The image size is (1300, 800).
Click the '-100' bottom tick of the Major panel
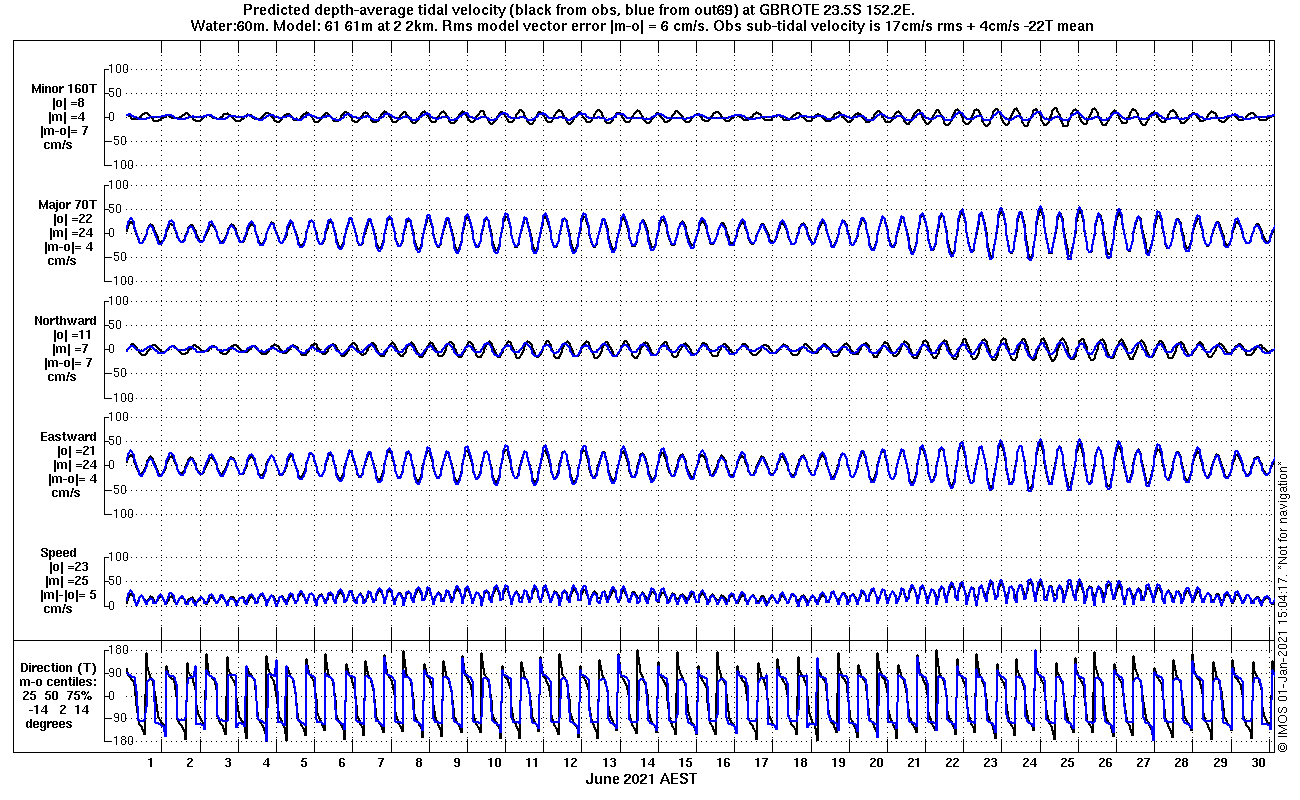tap(119, 281)
